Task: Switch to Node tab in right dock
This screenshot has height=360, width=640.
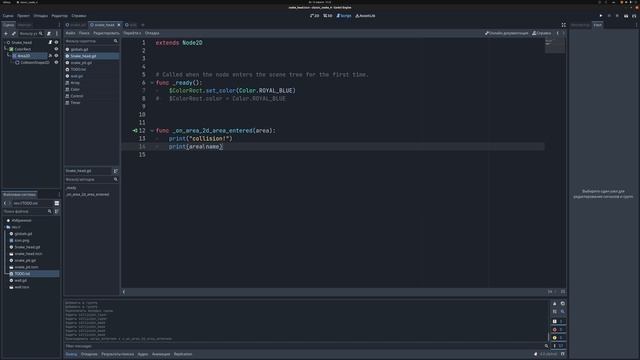Action: coord(598,25)
